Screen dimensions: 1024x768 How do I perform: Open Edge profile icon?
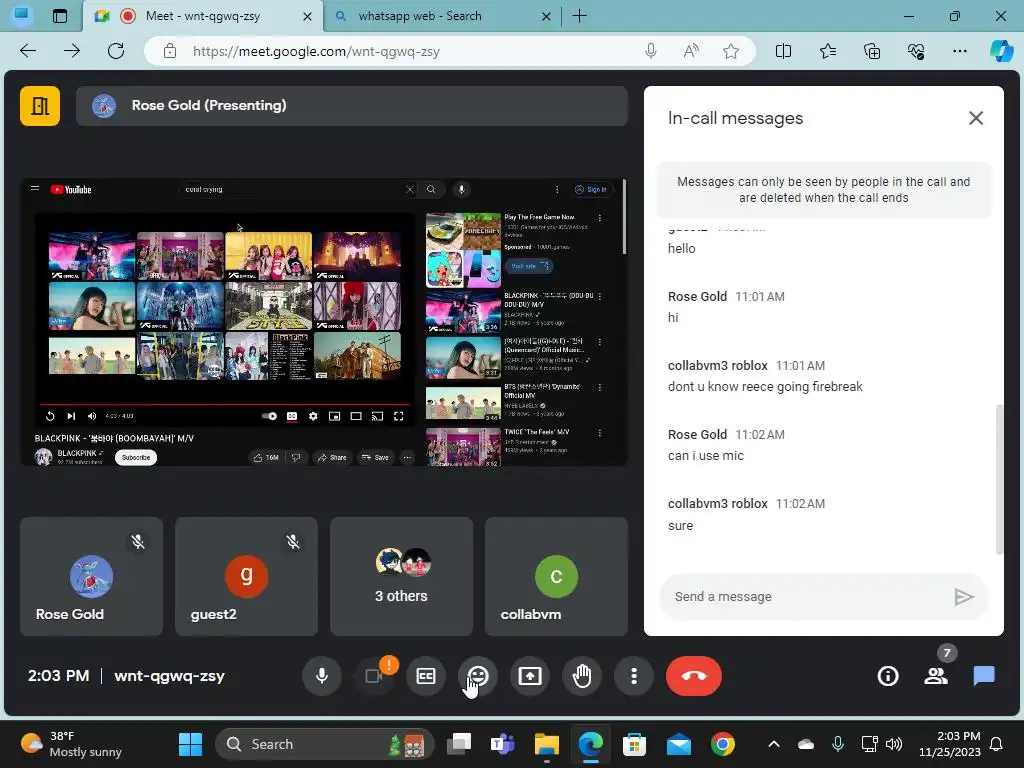22,16
